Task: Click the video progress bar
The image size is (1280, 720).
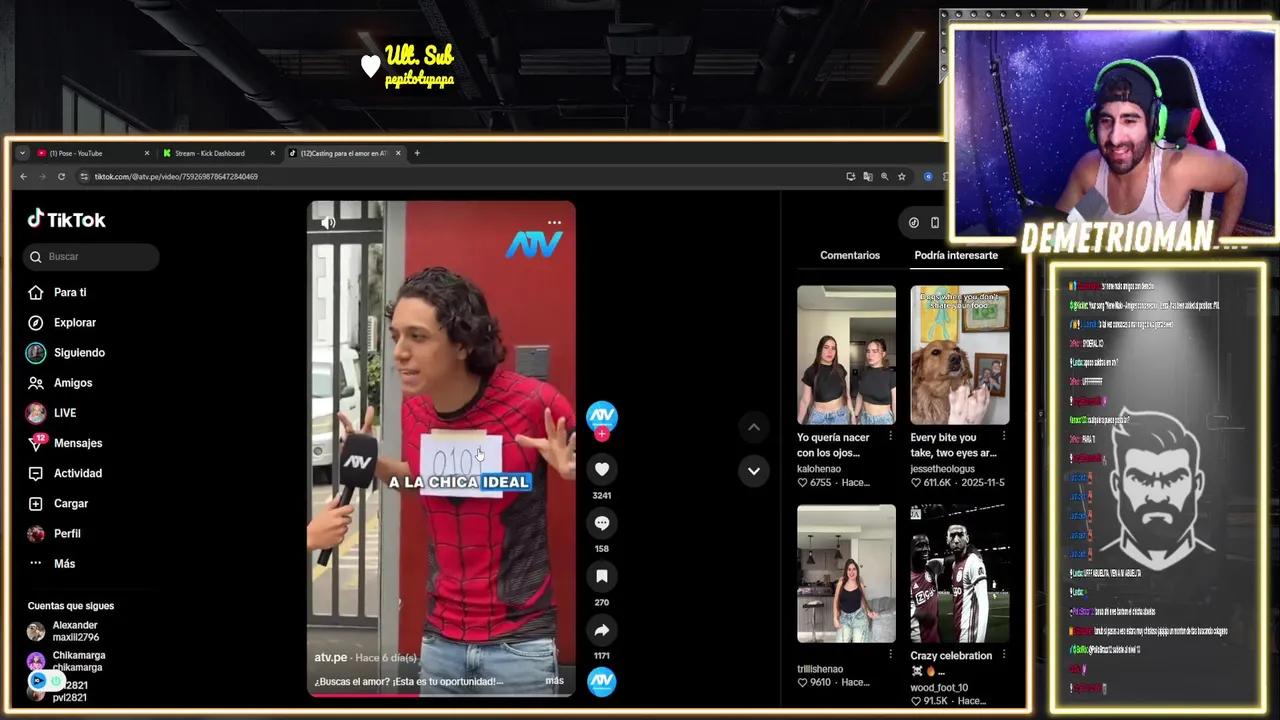Action: click(441, 695)
